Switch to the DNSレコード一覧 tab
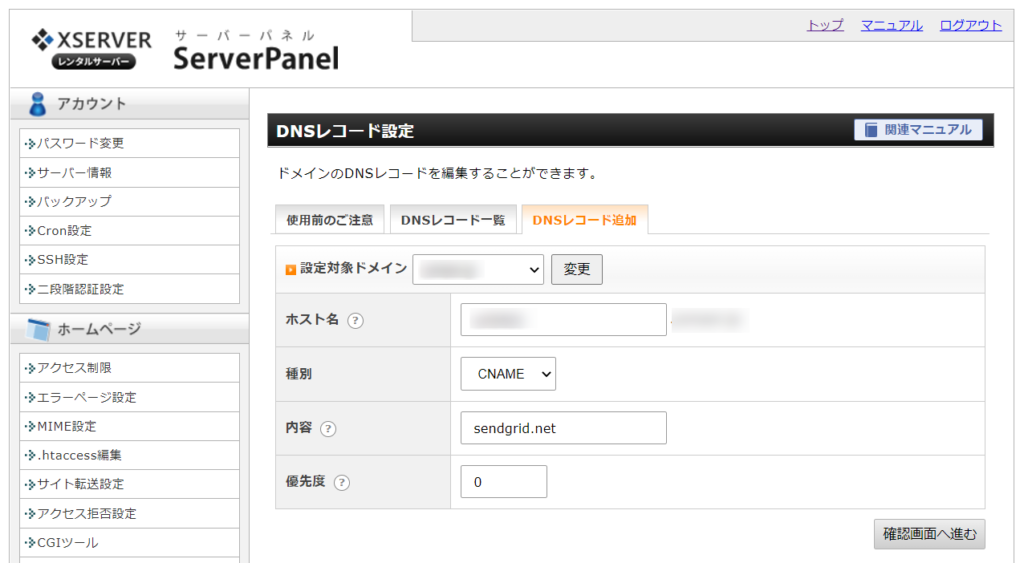This screenshot has height=563, width=1024. click(453, 220)
